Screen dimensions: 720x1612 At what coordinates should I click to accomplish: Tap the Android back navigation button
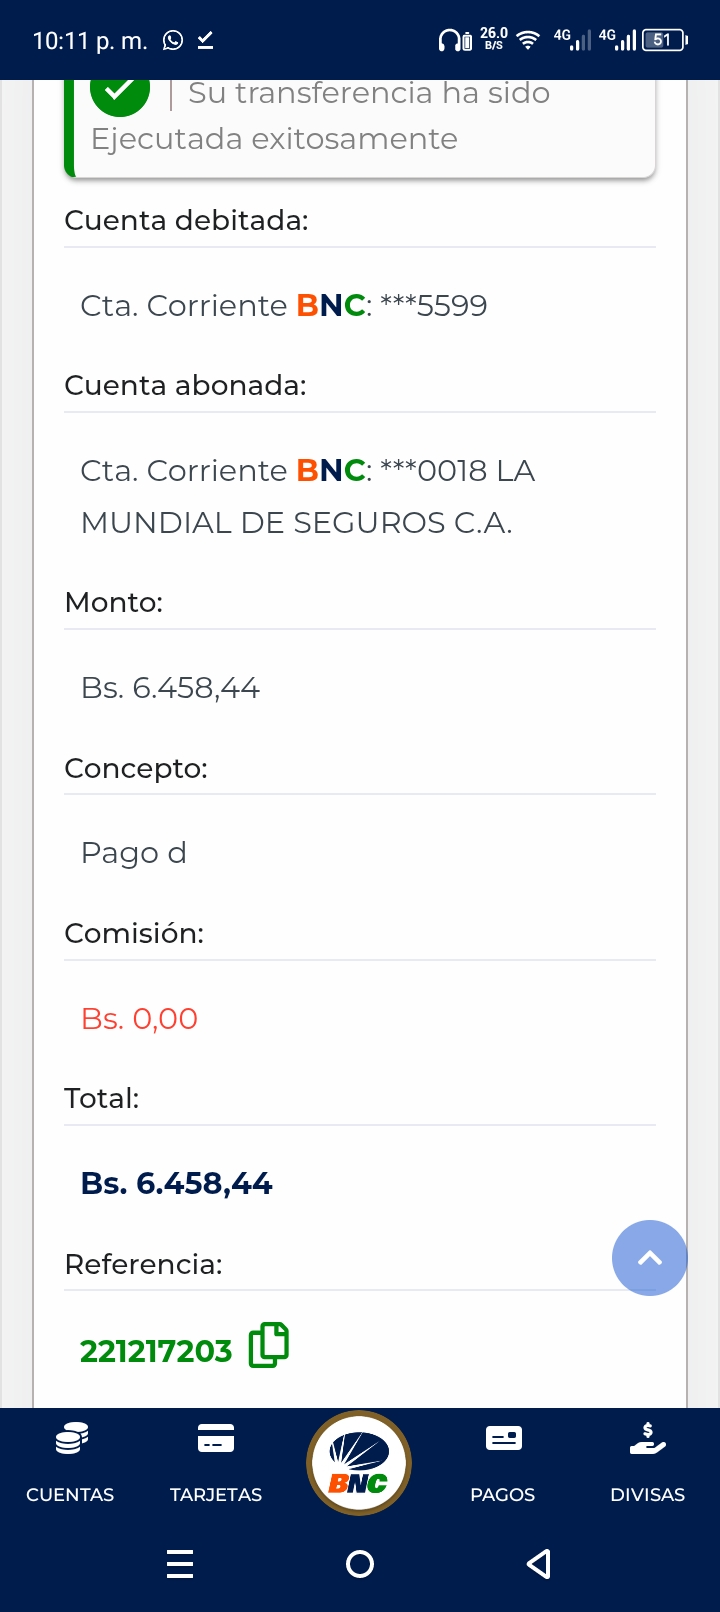539,1563
